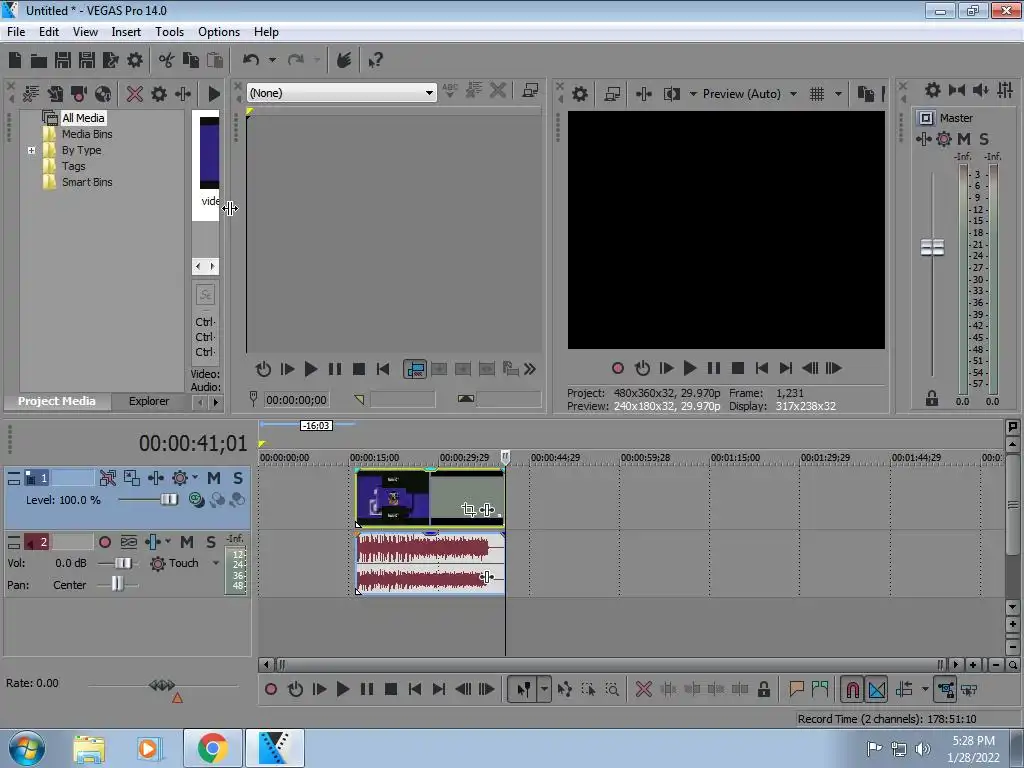Remove selected media with red X icon
1024x768 pixels.
coord(135,94)
